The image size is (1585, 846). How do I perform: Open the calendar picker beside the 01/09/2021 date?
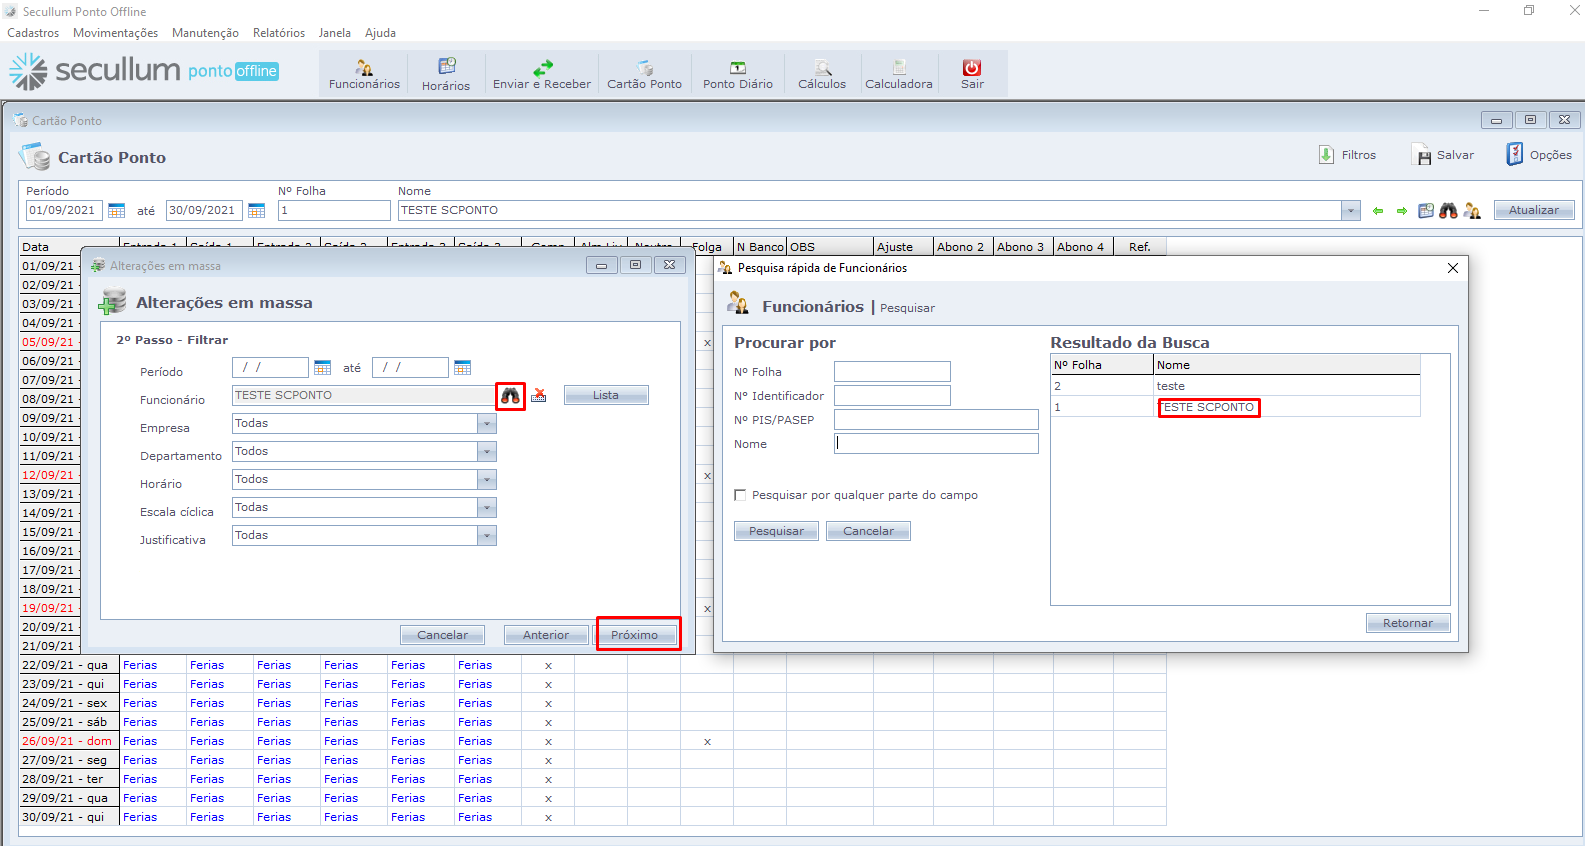click(x=117, y=211)
